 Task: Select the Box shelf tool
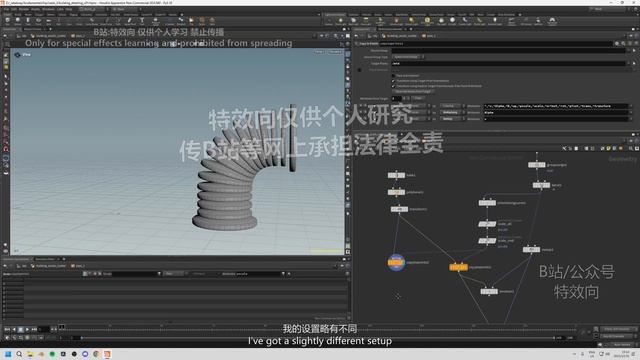click(x=7, y=20)
